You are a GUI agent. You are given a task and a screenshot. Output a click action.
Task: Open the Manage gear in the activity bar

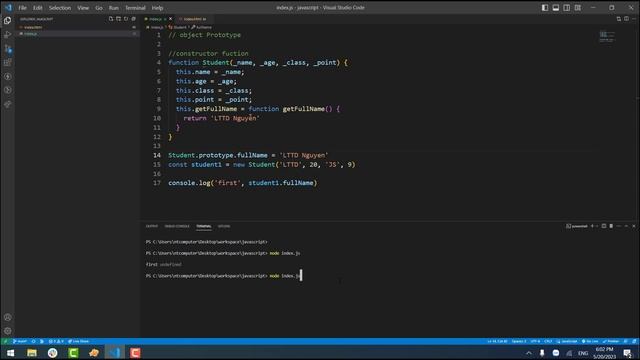[x=7, y=331]
